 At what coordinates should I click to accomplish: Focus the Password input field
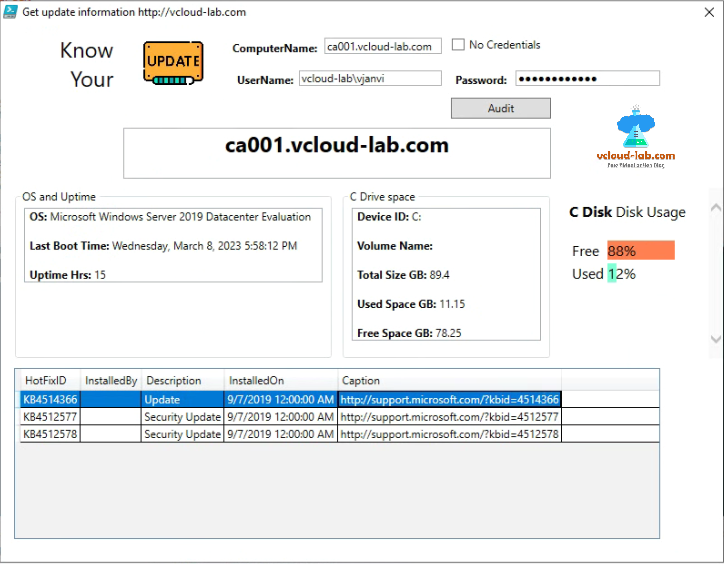tap(587, 78)
